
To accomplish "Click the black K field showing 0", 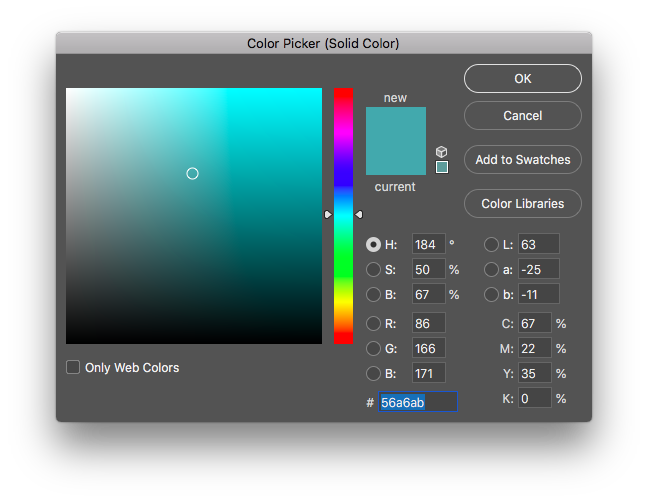I will click(x=535, y=398).
